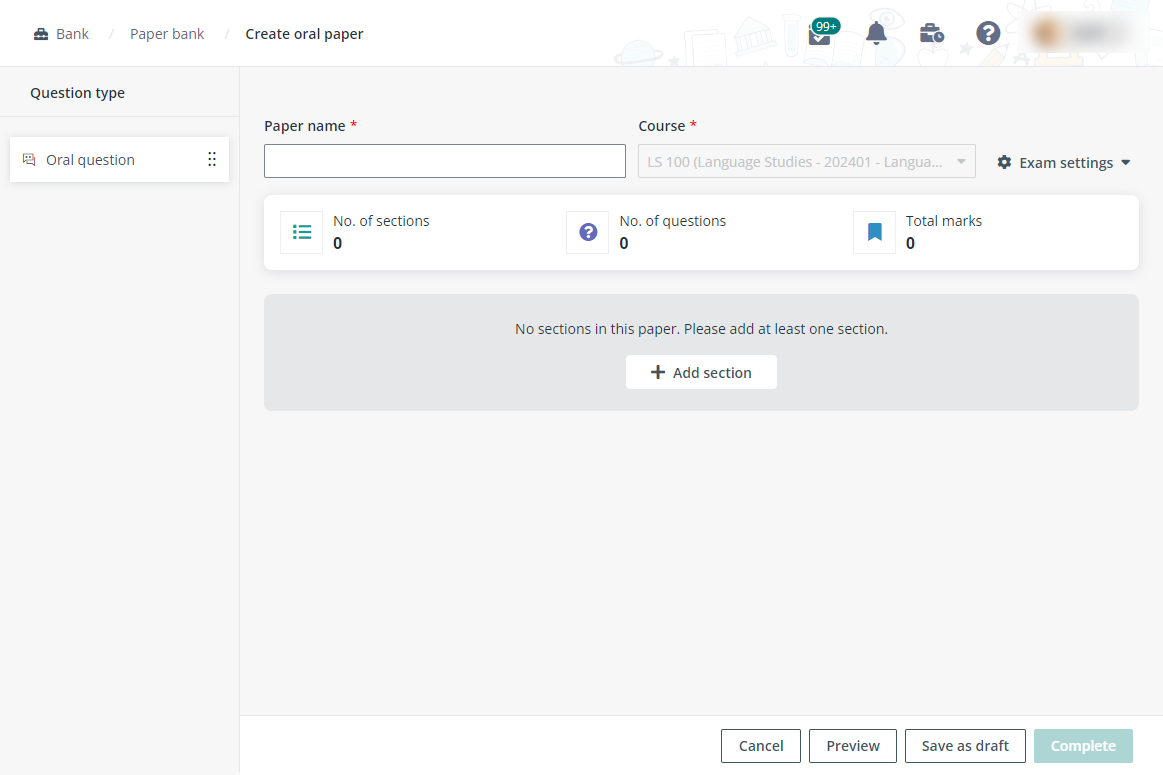
Task: Focus the Paper name input field
Action: pyautogui.click(x=444, y=161)
